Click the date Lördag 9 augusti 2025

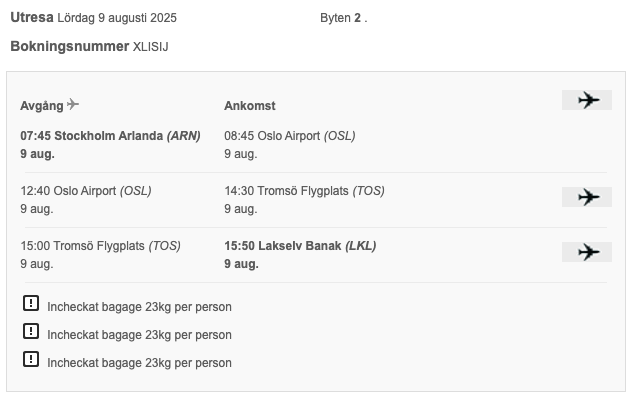click(x=117, y=18)
